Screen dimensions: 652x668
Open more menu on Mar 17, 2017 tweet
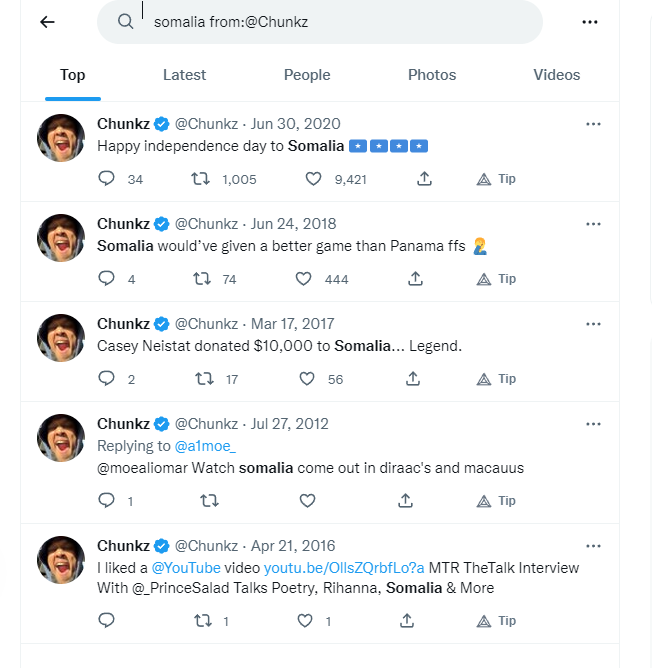pos(593,324)
